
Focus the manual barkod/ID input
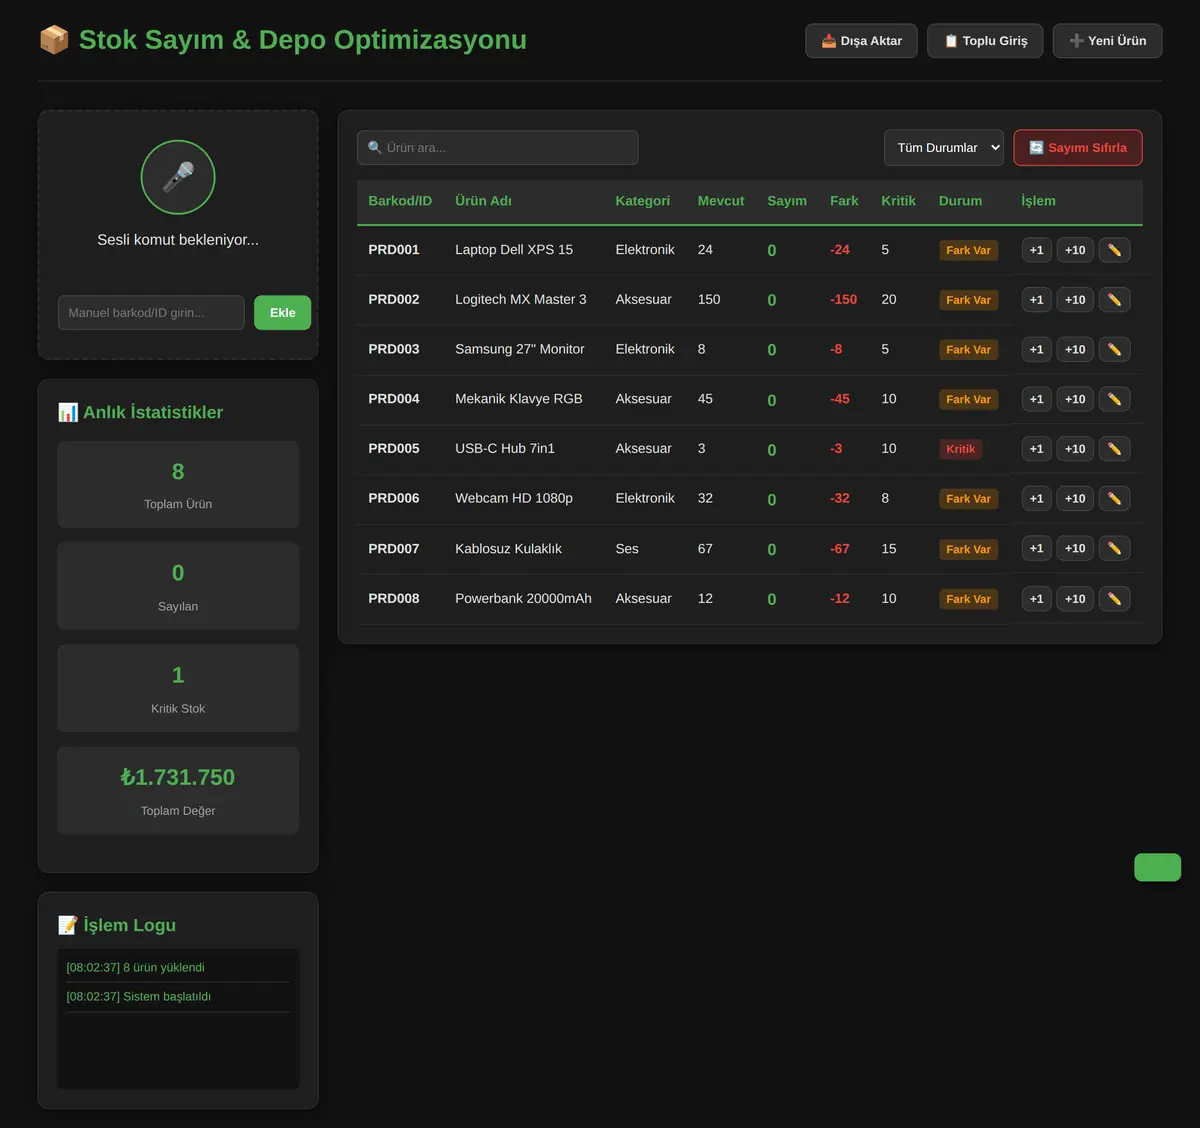tap(151, 313)
